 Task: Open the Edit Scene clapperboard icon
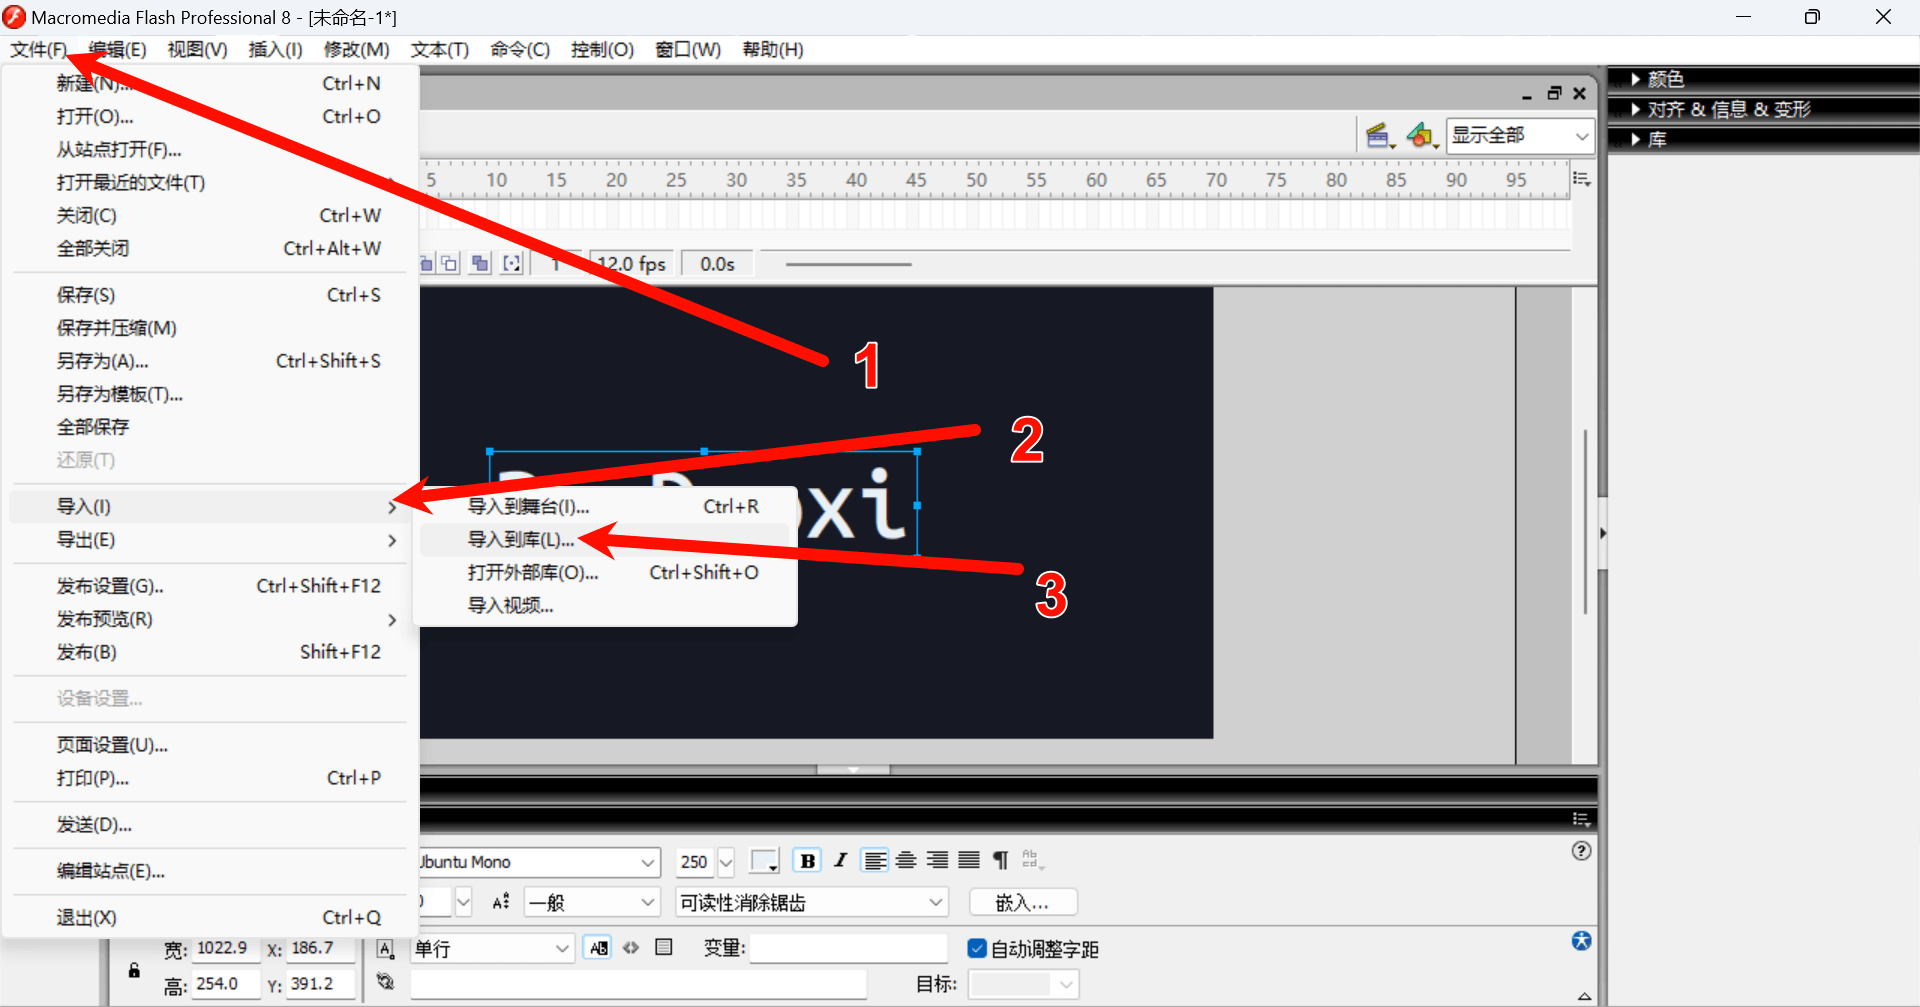[1379, 136]
